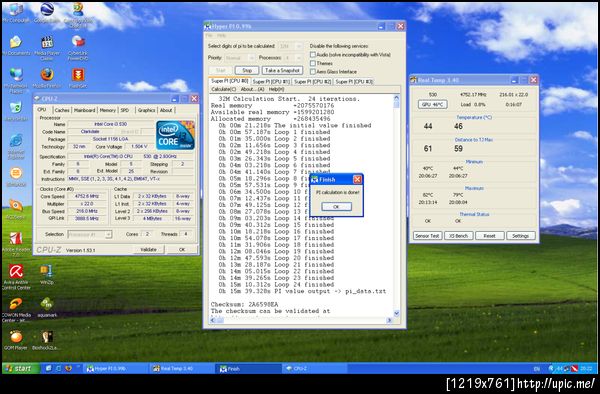Viewport: 600px width, 394px height.
Task: Toggle the Aero Glass Interface checkbox
Action: coord(313,72)
